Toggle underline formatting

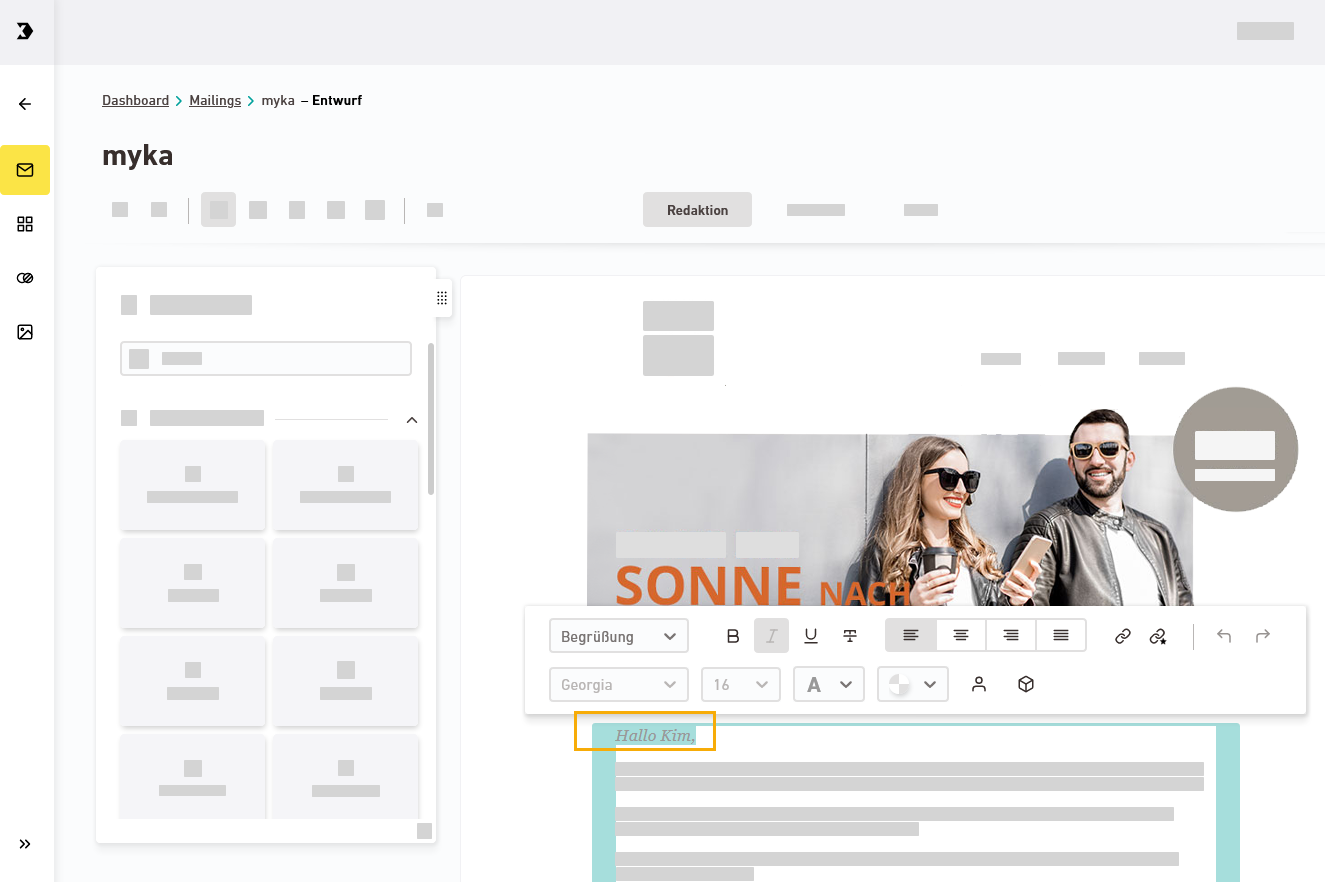pos(811,636)
